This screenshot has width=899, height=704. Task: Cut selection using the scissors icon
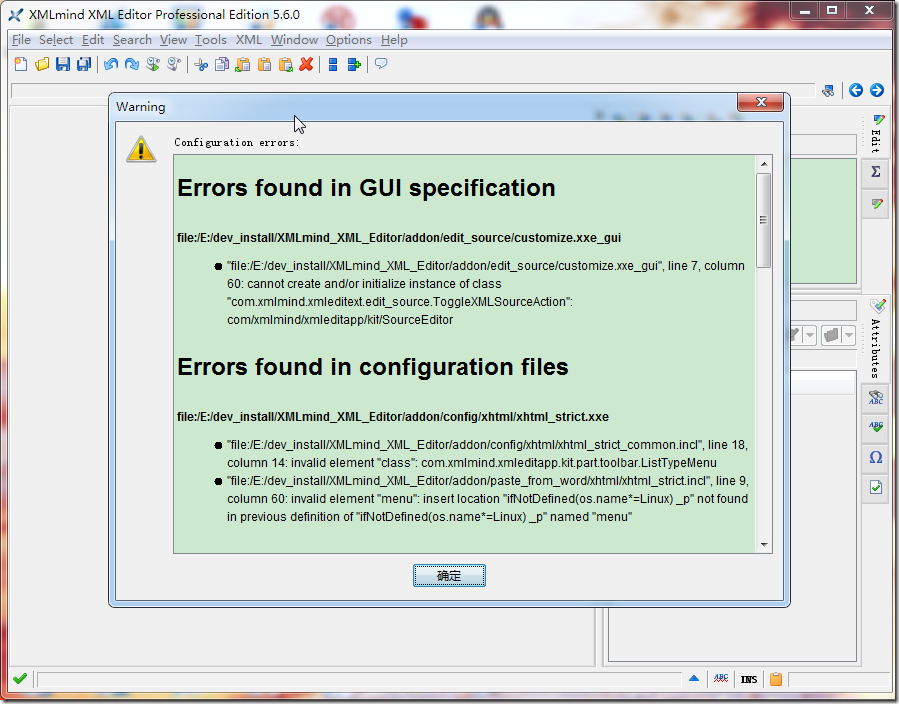click(201, 64)
